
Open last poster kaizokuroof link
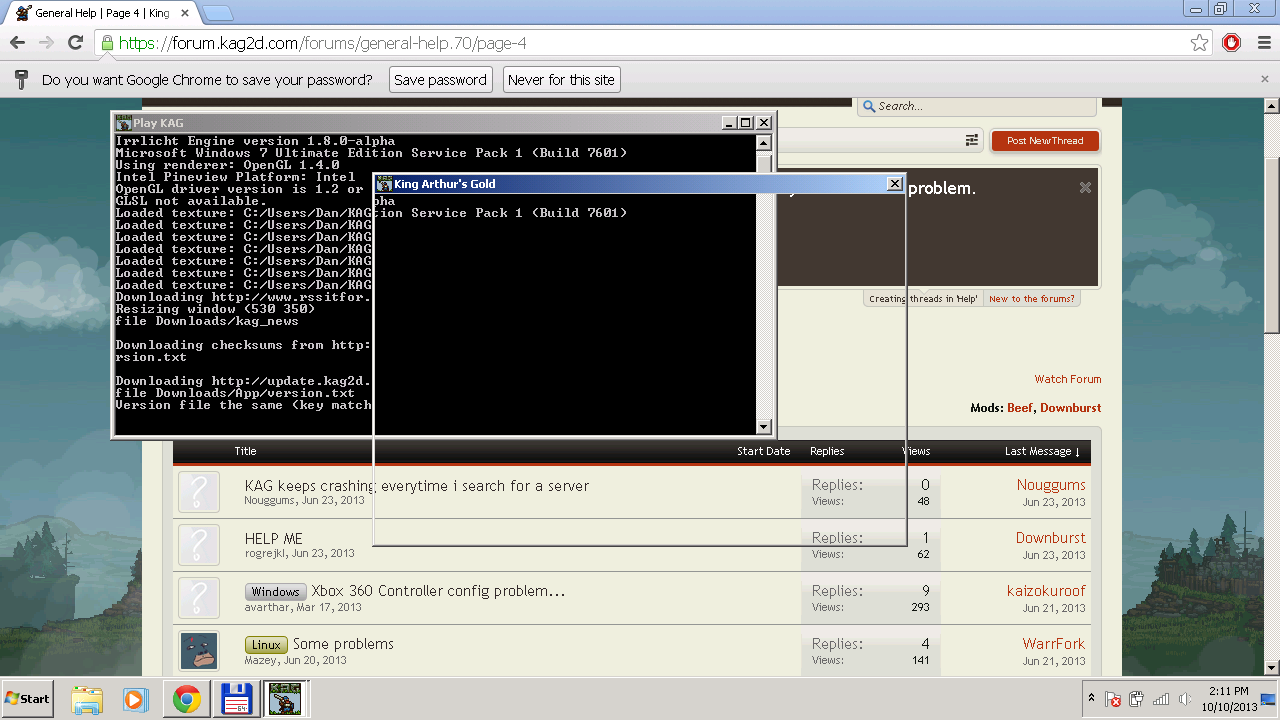point(1046,591)
